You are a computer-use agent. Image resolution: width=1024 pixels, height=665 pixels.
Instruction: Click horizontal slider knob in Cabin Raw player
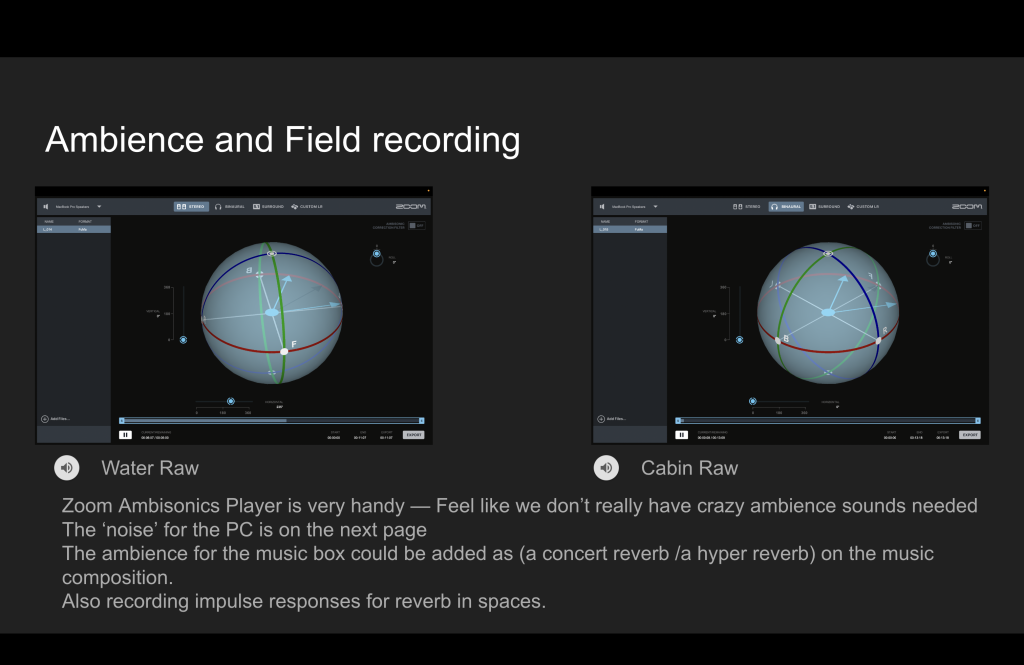coord(753,401)
